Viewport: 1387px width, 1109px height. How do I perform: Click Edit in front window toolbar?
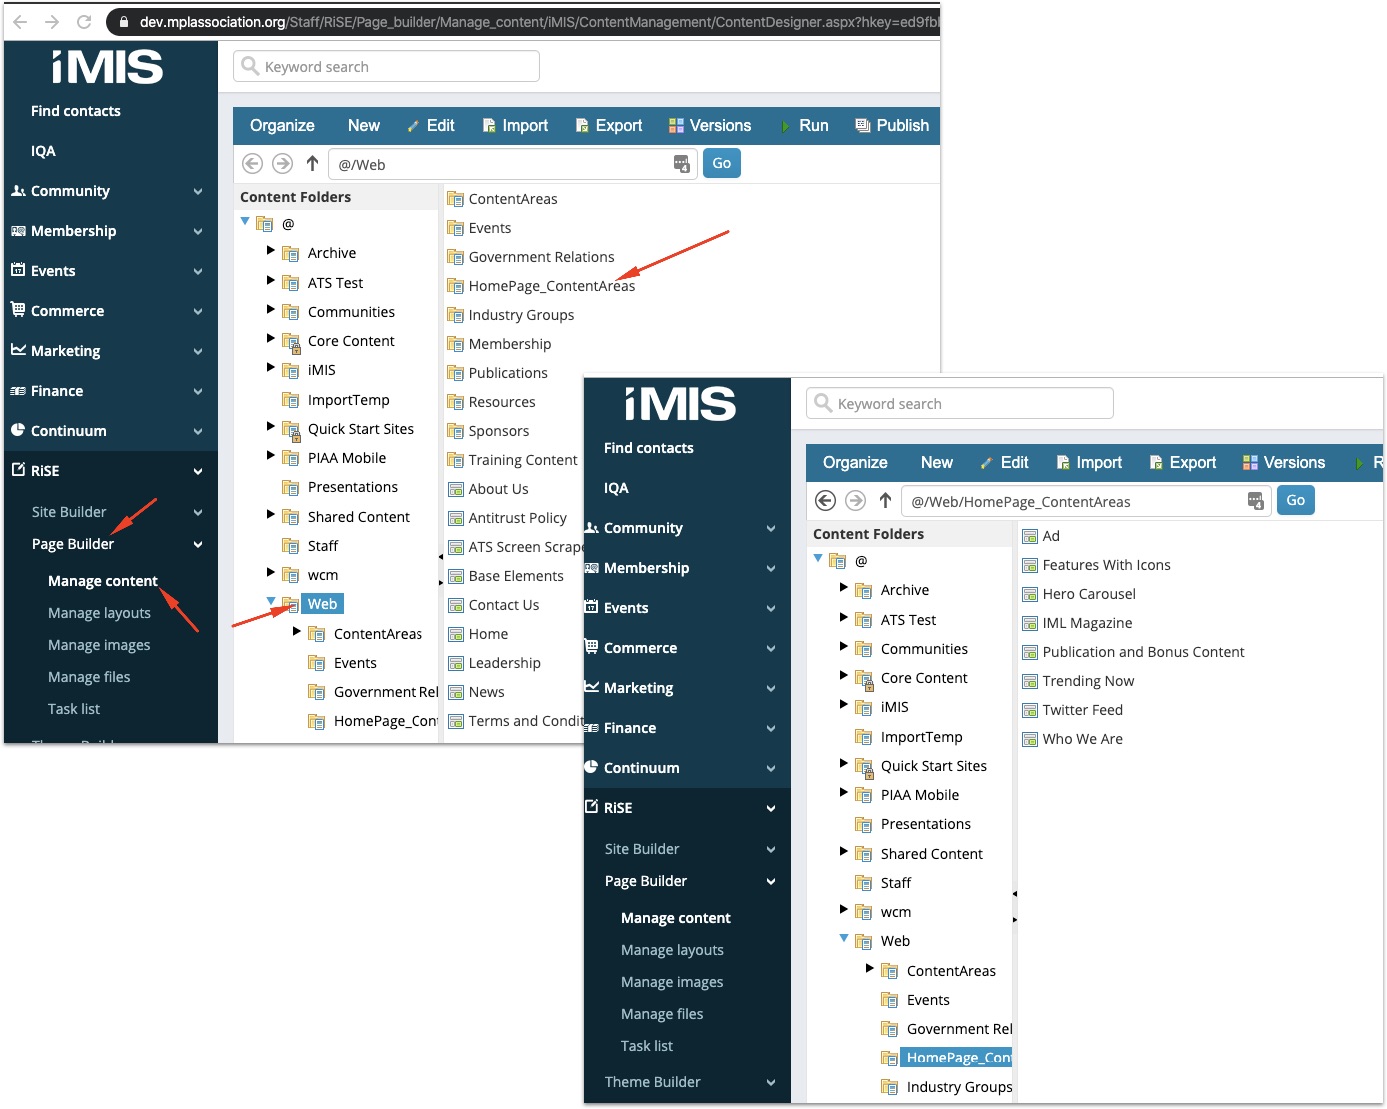click(1004, 462)
